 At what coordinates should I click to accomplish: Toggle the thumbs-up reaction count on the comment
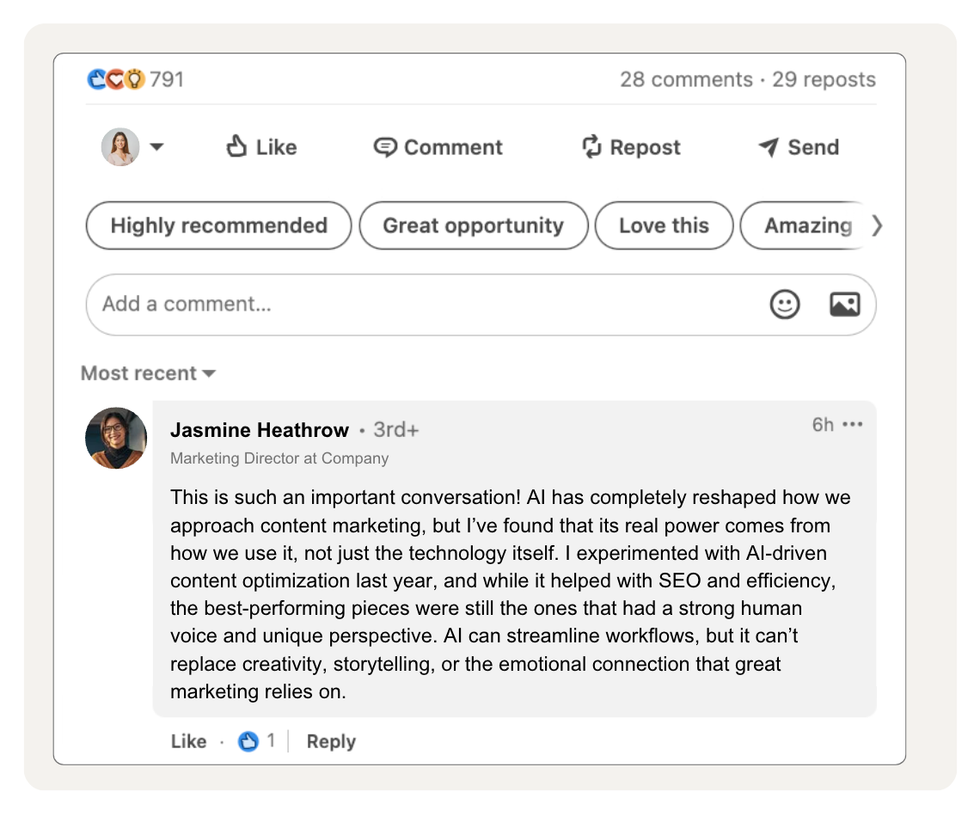pos(256,741)
